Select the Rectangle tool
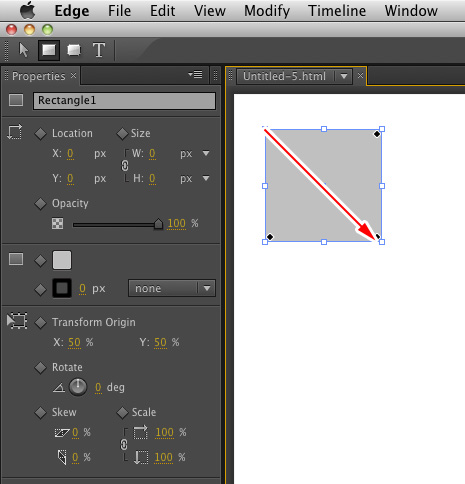The image size is (465, 484). click(49, 50)
